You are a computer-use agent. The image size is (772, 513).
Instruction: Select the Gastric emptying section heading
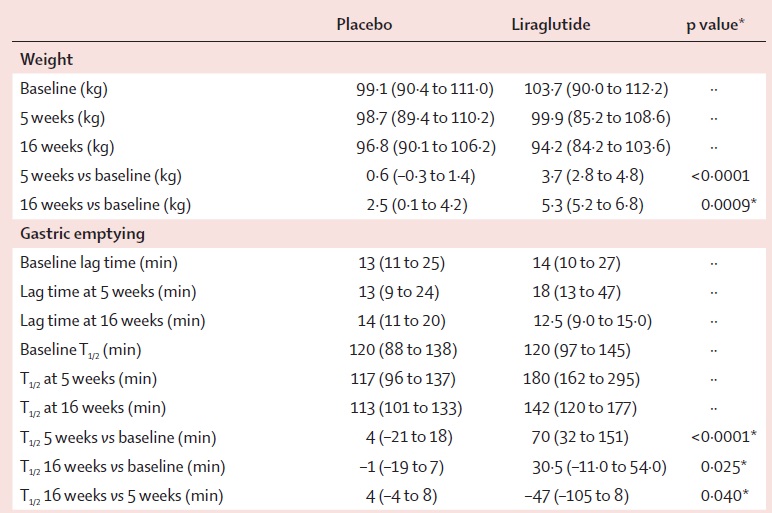[82, 233]
